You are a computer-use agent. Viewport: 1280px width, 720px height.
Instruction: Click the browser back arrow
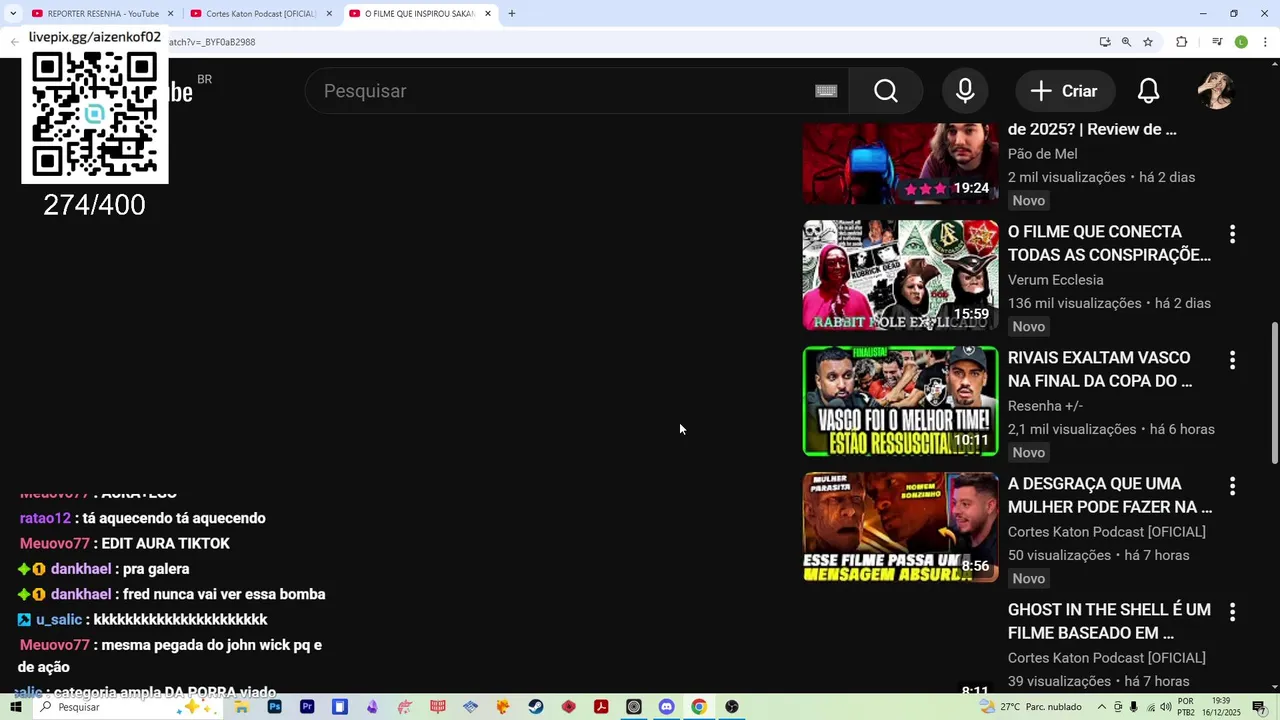(x=14, y=42)
